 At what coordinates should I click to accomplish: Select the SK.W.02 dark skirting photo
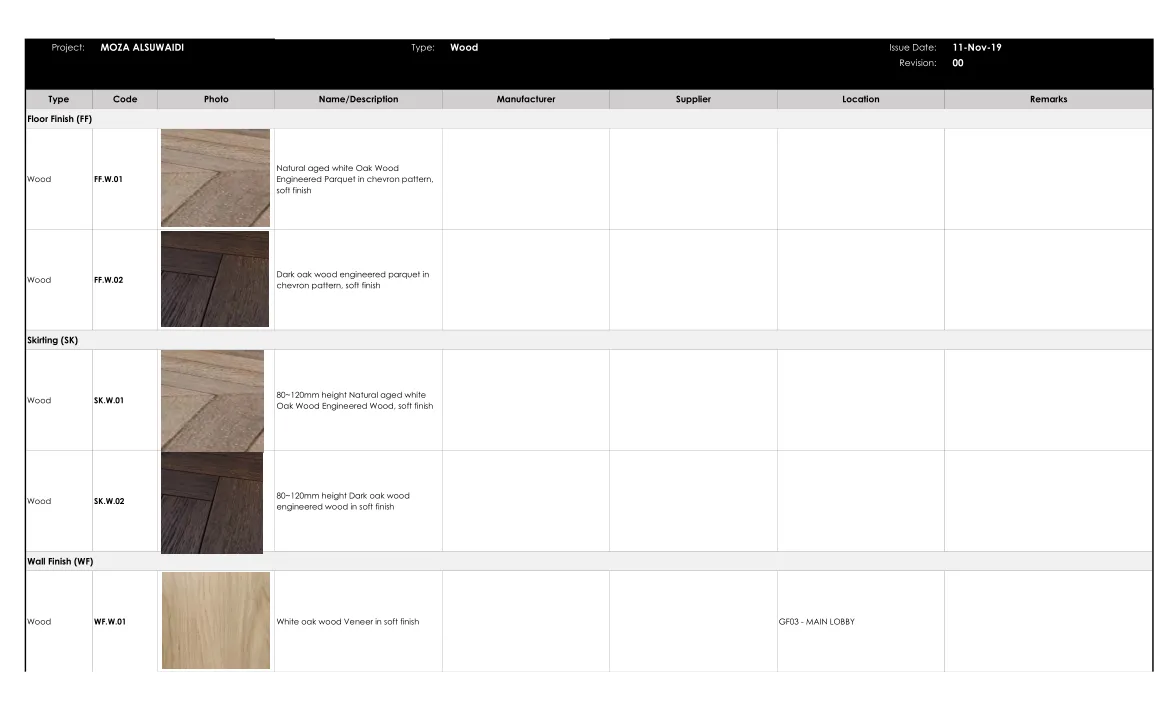(212, 502)
